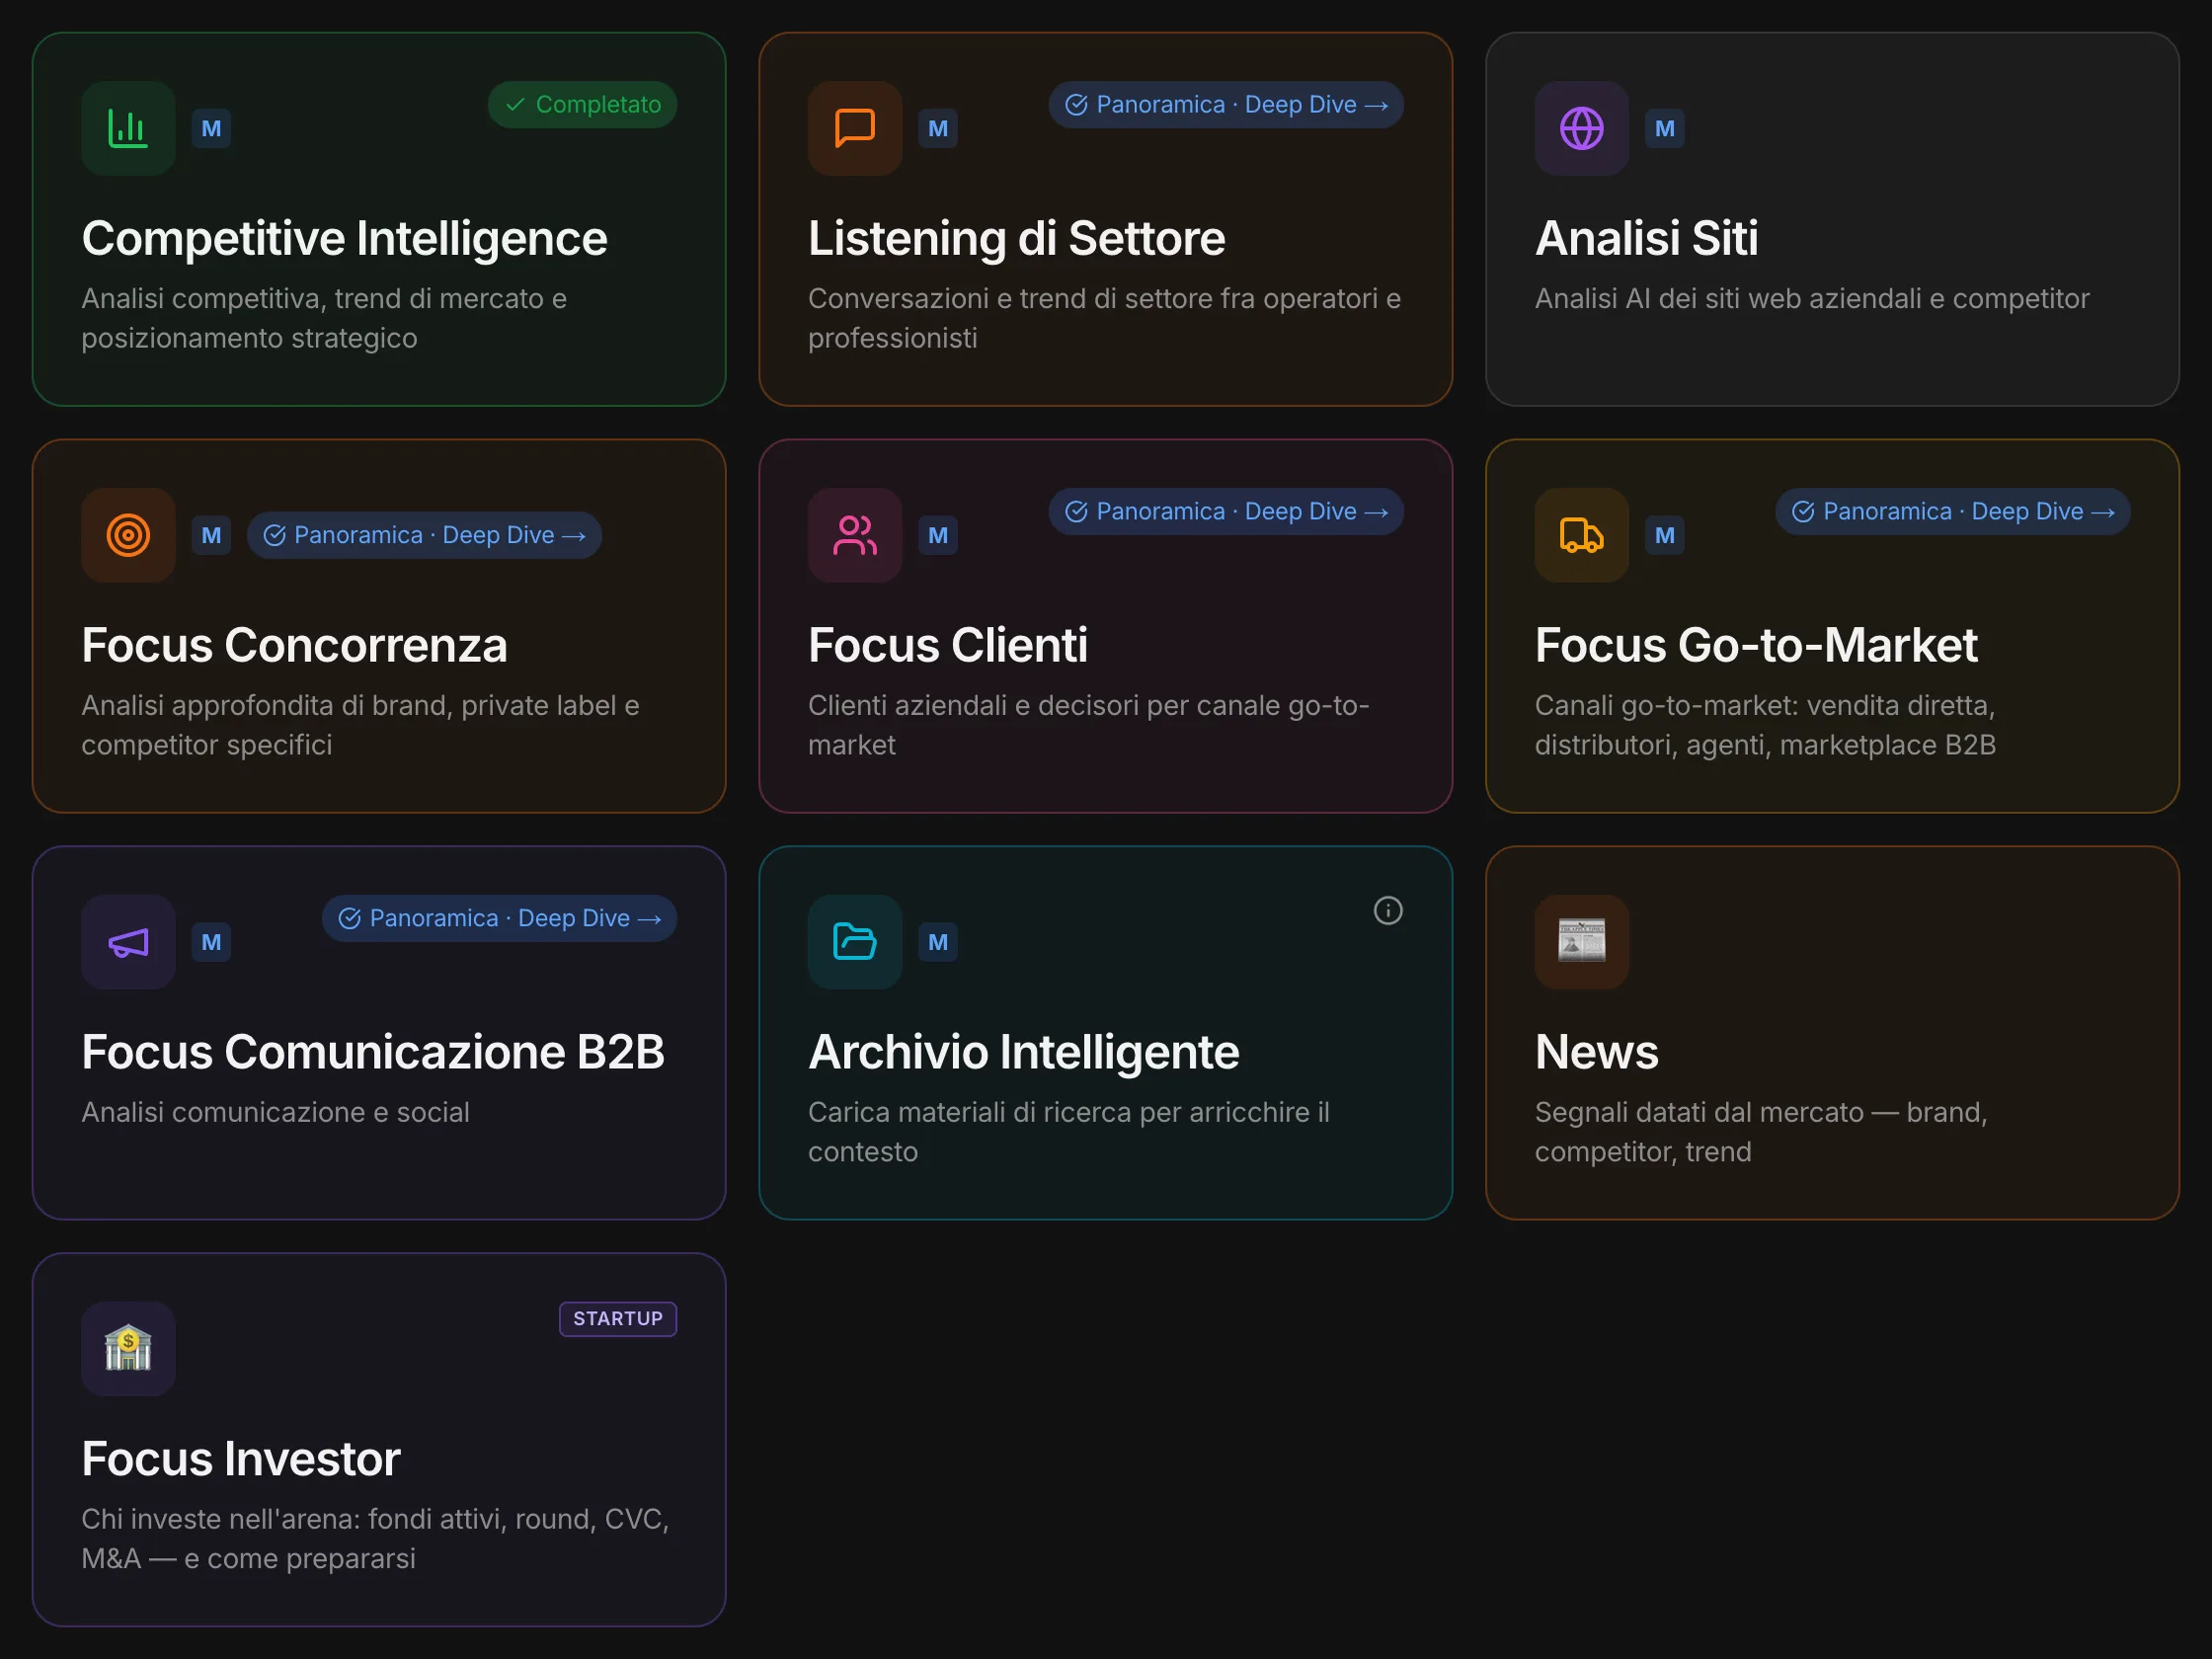The image size is (2212, 1659).
Task: Click the M badge on Listening di Settore card
Action: pyautogui.click(x=938, y=128)
